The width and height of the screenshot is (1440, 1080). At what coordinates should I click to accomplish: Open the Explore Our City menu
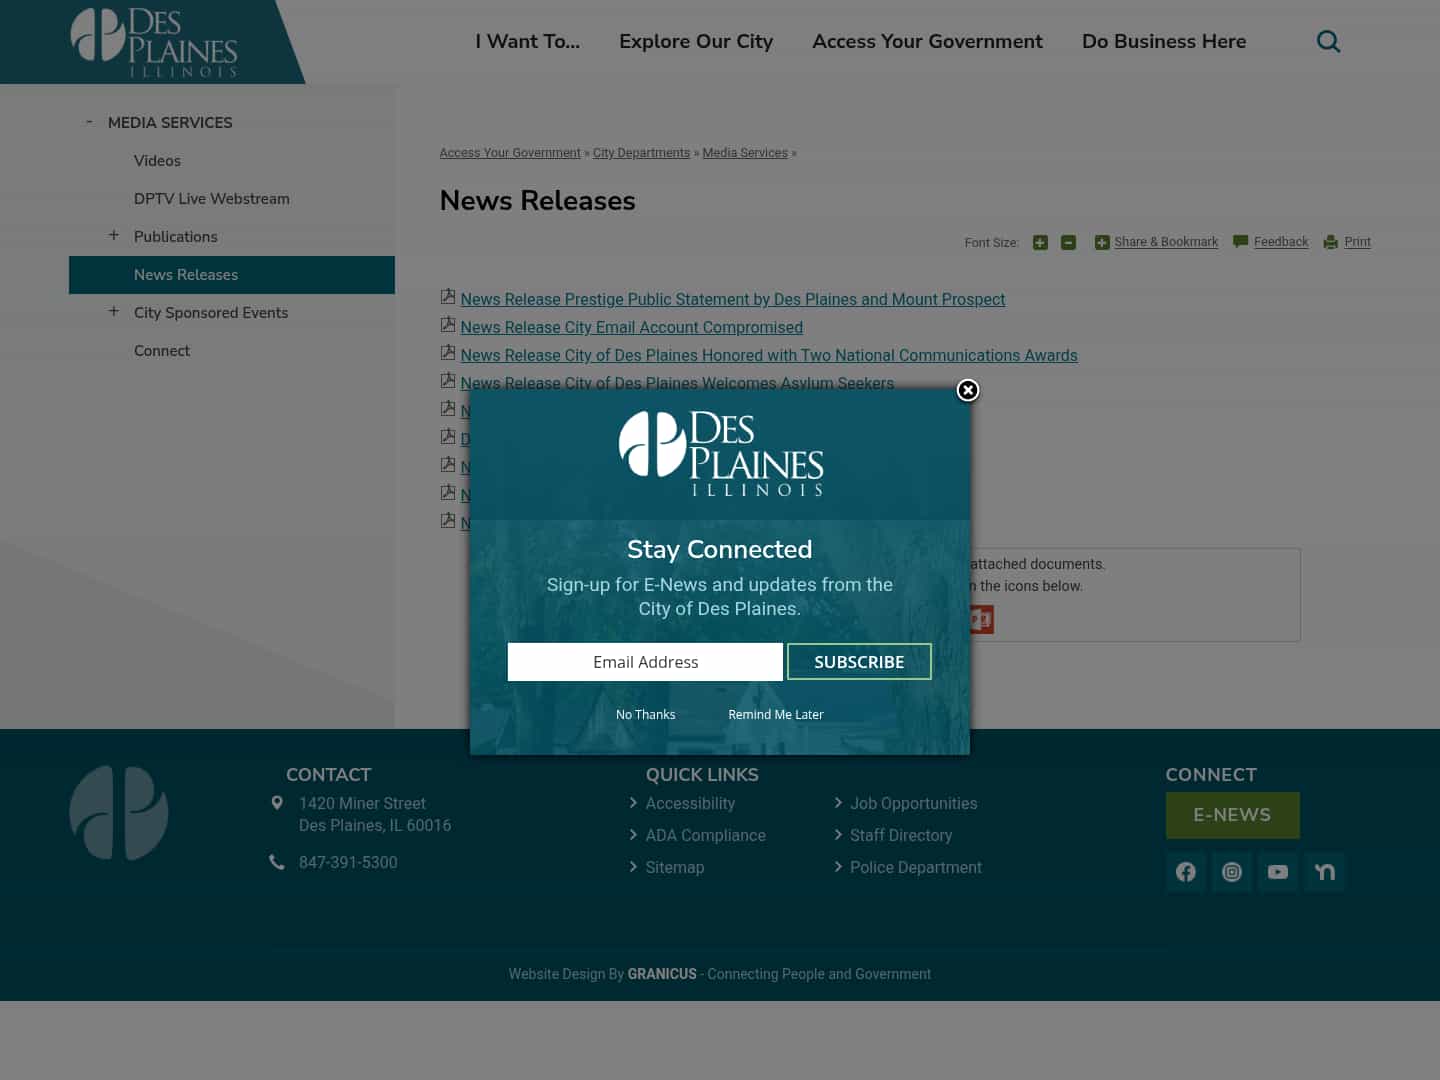(x=696, y=41)
